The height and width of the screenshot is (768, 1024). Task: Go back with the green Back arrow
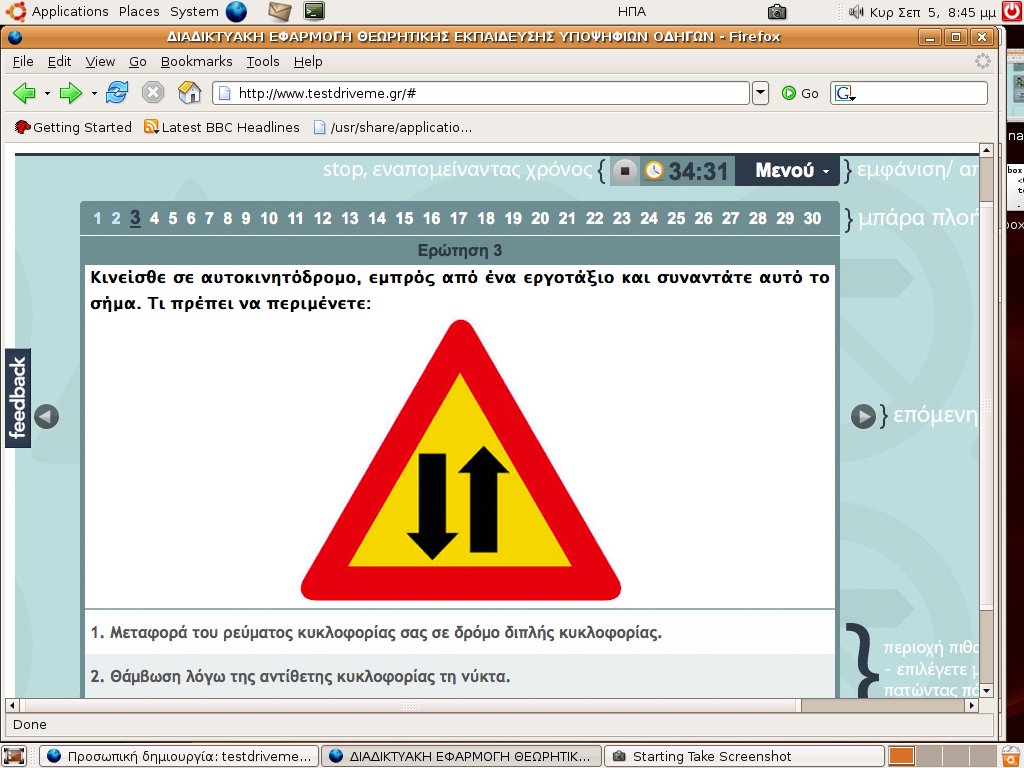pos(24,93)
